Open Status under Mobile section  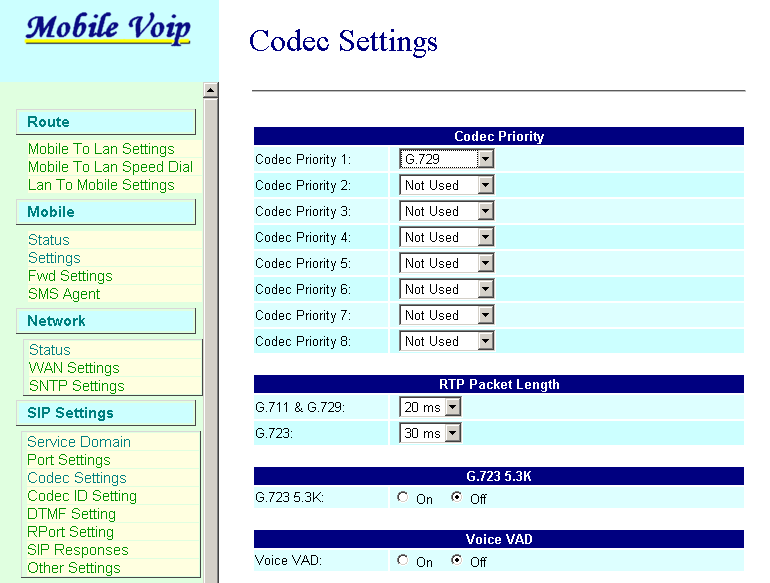(x=49, y=240)
